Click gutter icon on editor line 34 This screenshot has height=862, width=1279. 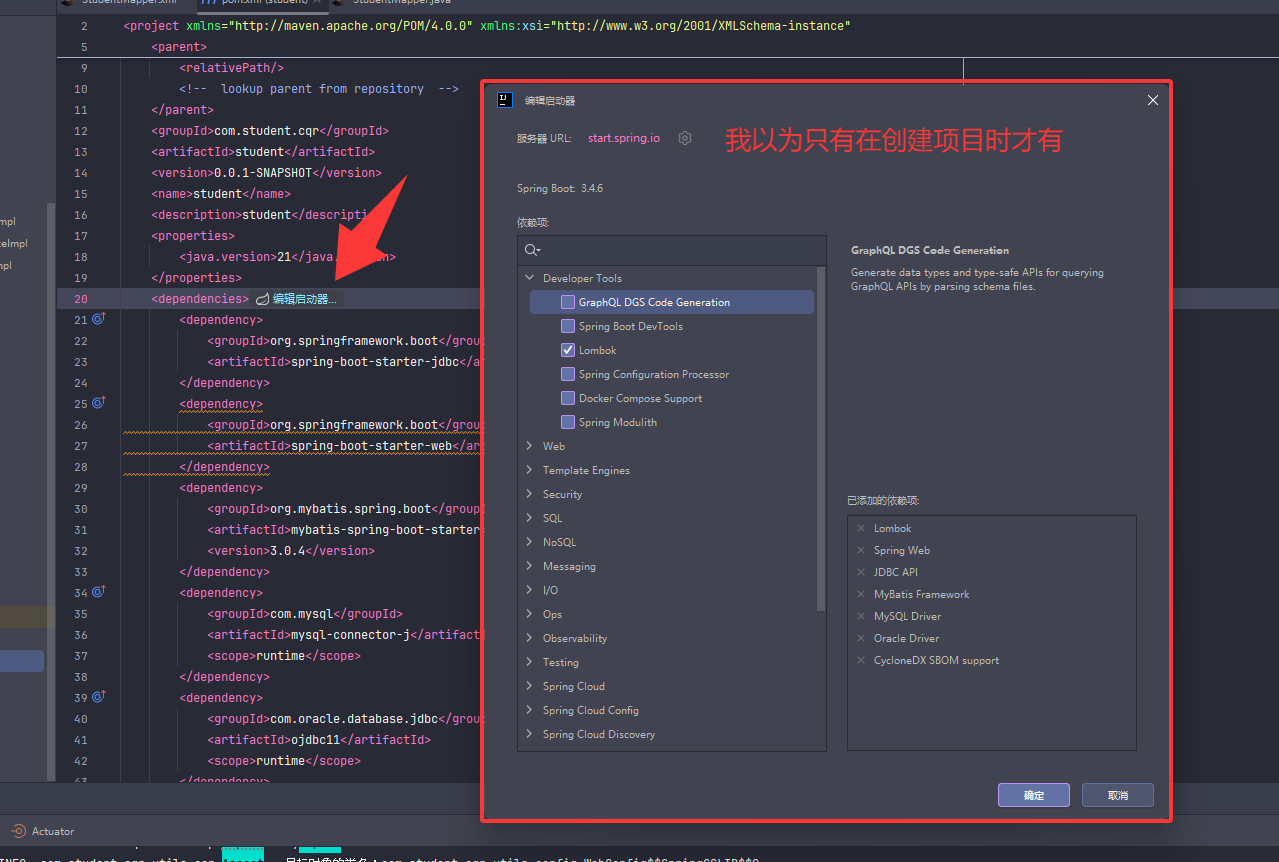[99, 592]
